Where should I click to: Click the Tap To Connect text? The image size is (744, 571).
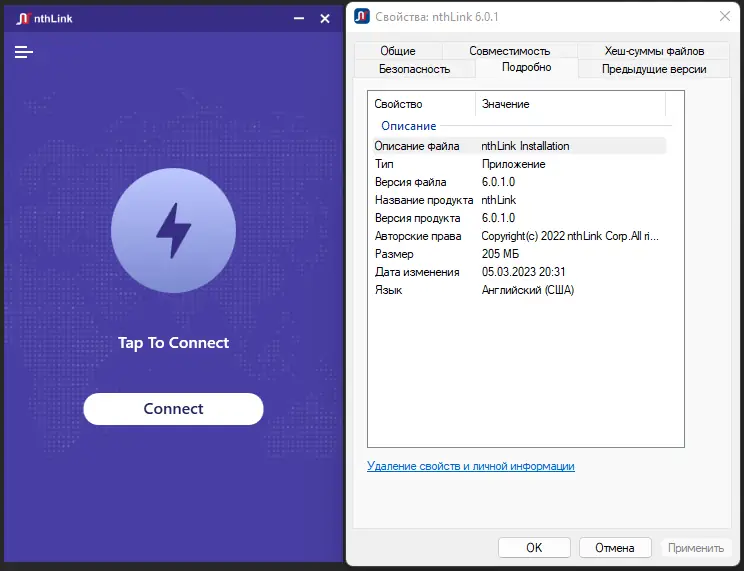(x=173, y=343)
